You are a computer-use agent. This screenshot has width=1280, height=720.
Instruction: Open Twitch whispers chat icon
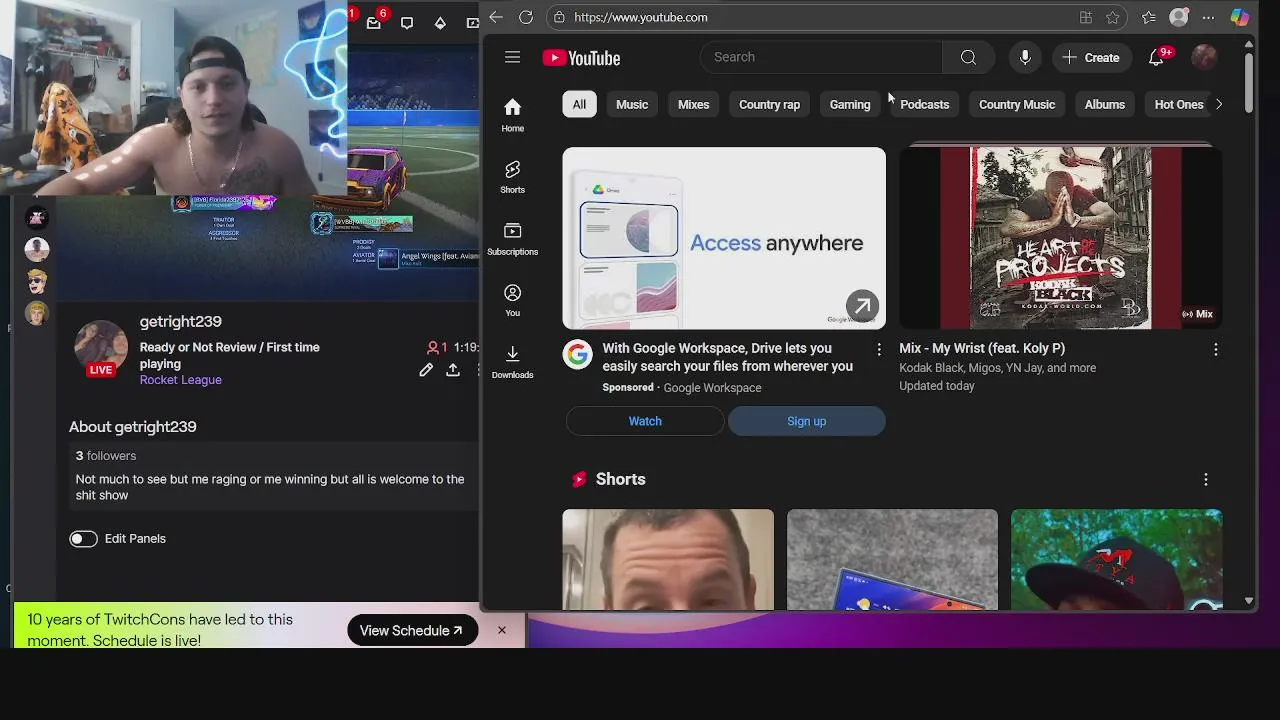coord(407,22)
